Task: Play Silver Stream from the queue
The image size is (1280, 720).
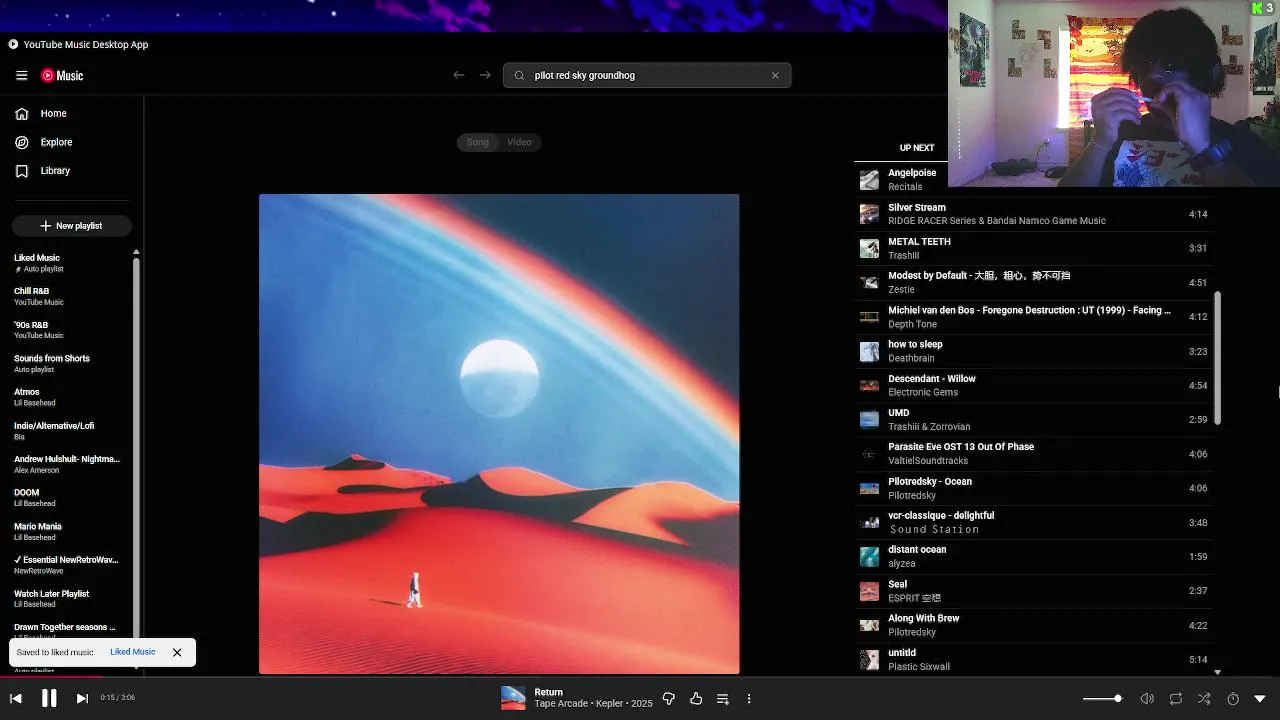Action: (1033, 214)
